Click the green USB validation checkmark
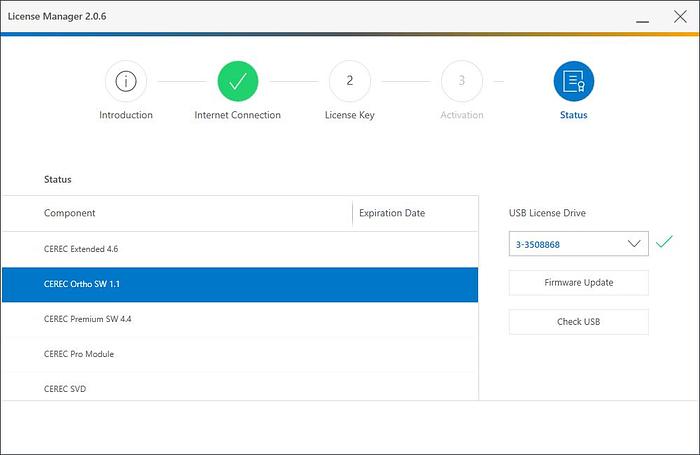Image resolution: width=700 pixels, height=455 pixels. pyautogui.click(x=664, y=243)
